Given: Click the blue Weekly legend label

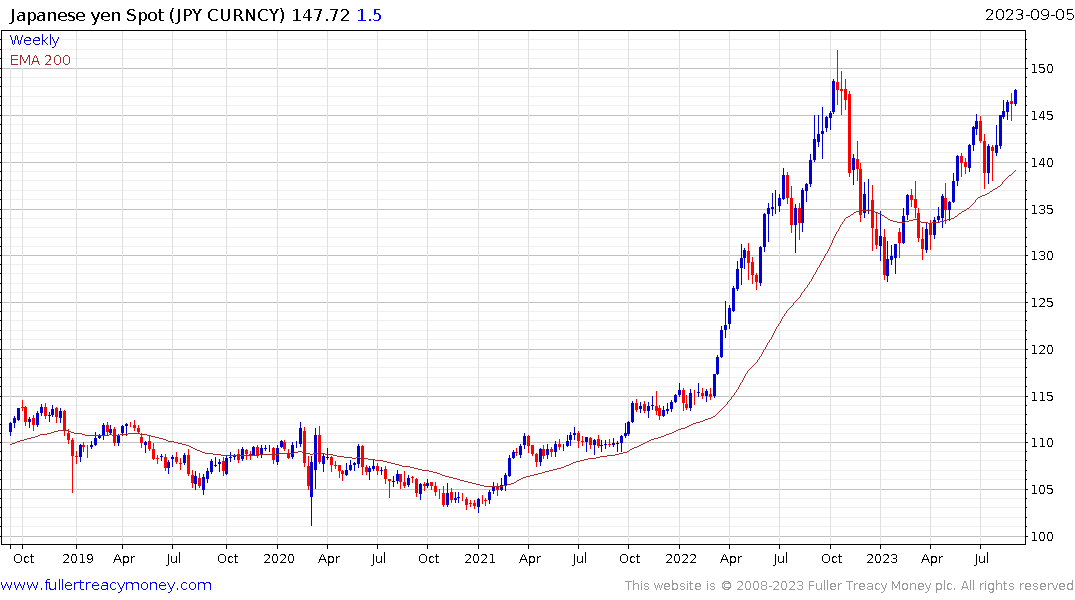Looking at the screenshot, I should pos(34,40).
